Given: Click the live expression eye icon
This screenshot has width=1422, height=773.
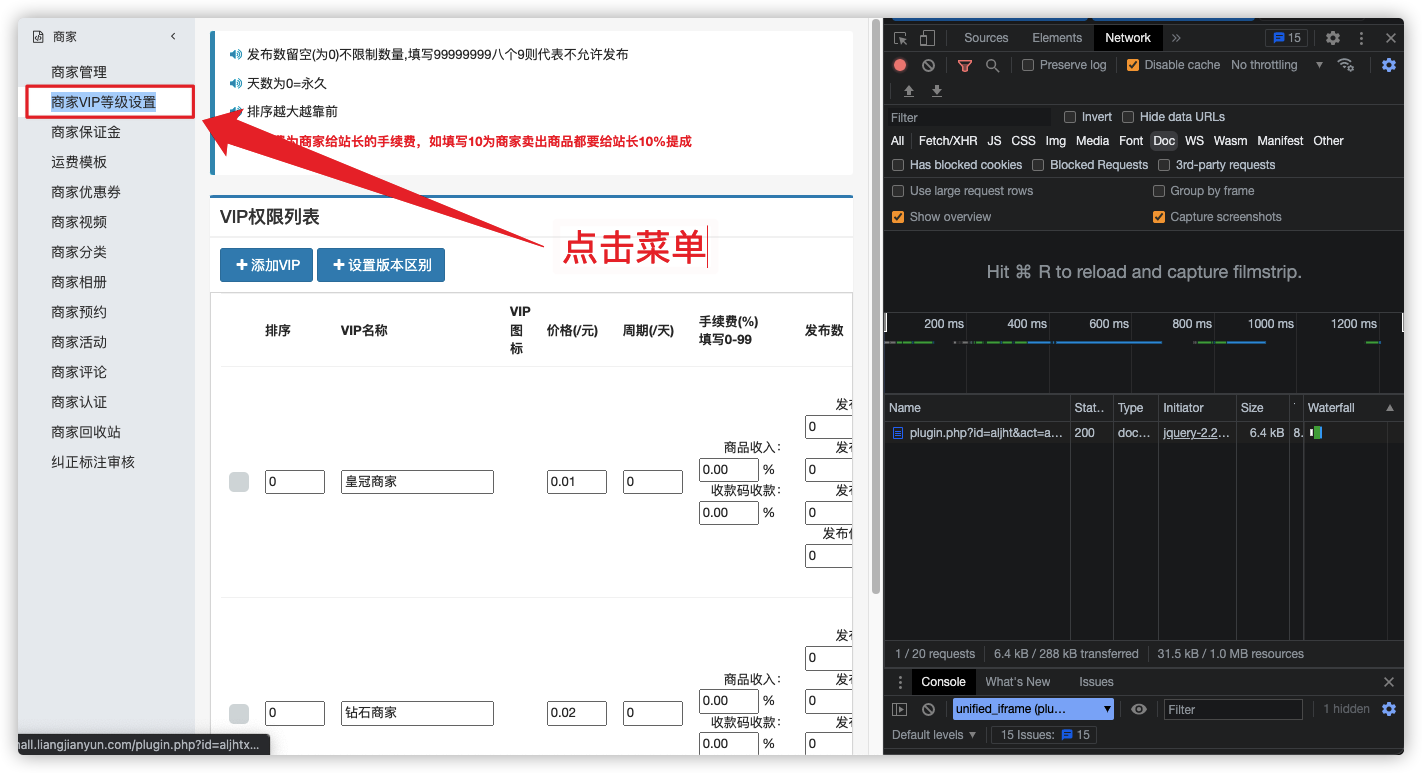Looking at the screenshot, I should coord(1139,709).
